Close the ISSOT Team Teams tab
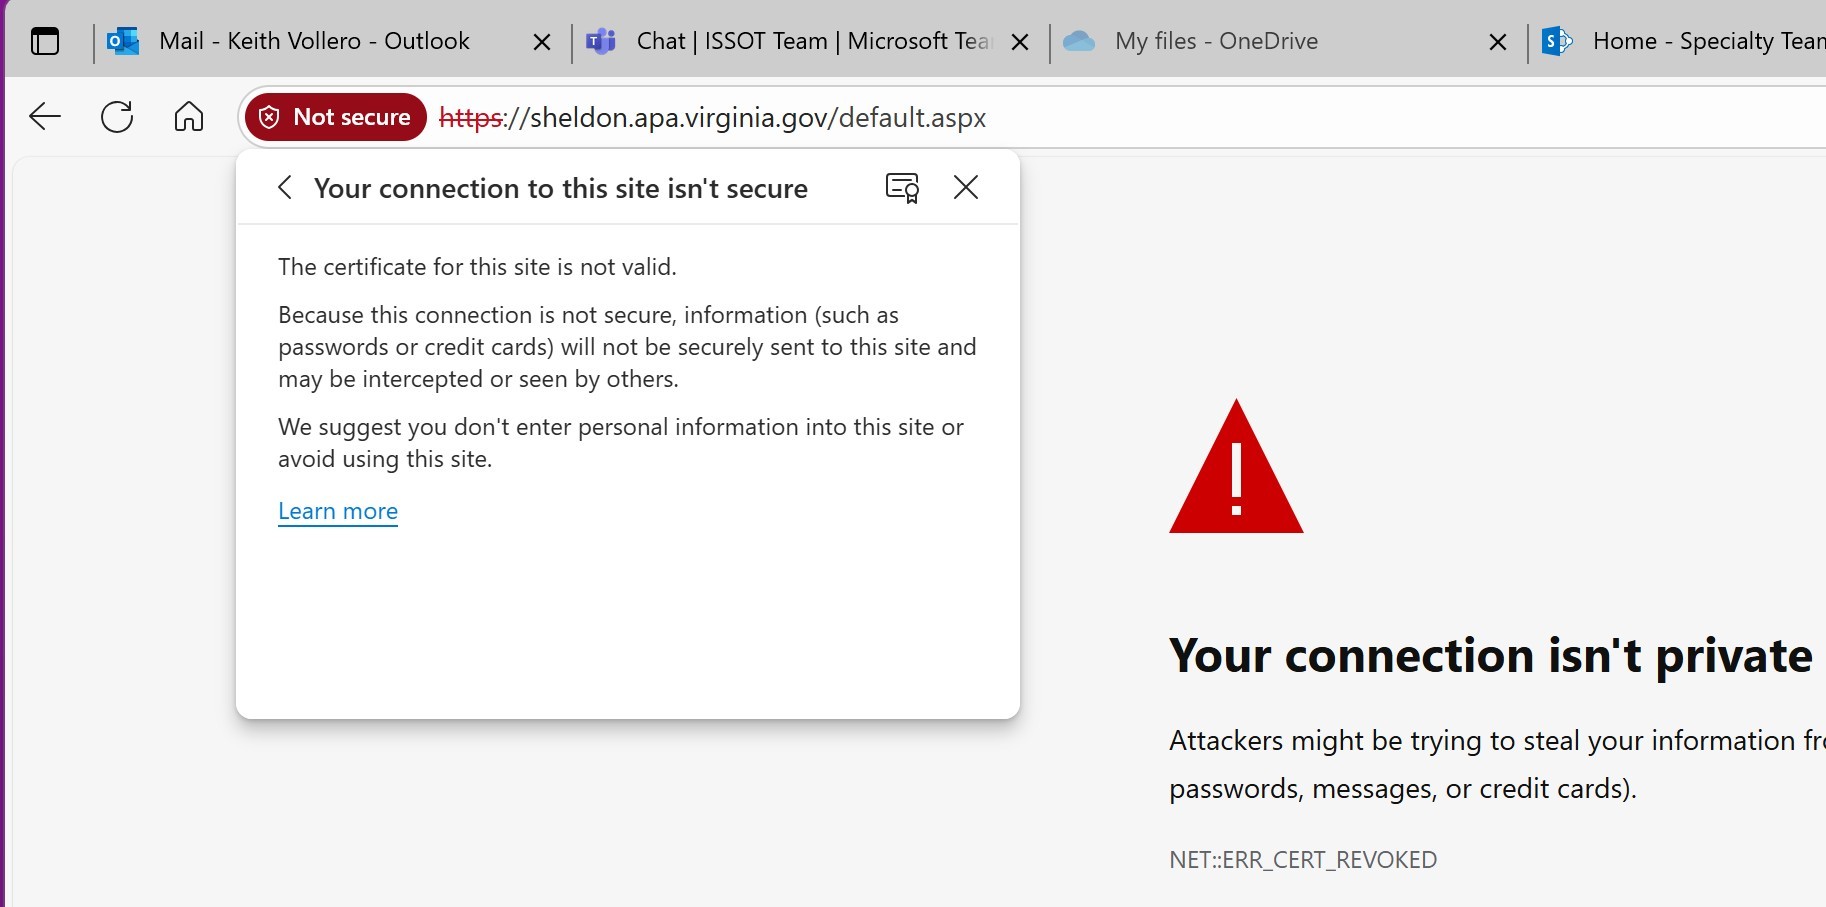The image size is (1826, 907). (1020, 41)
